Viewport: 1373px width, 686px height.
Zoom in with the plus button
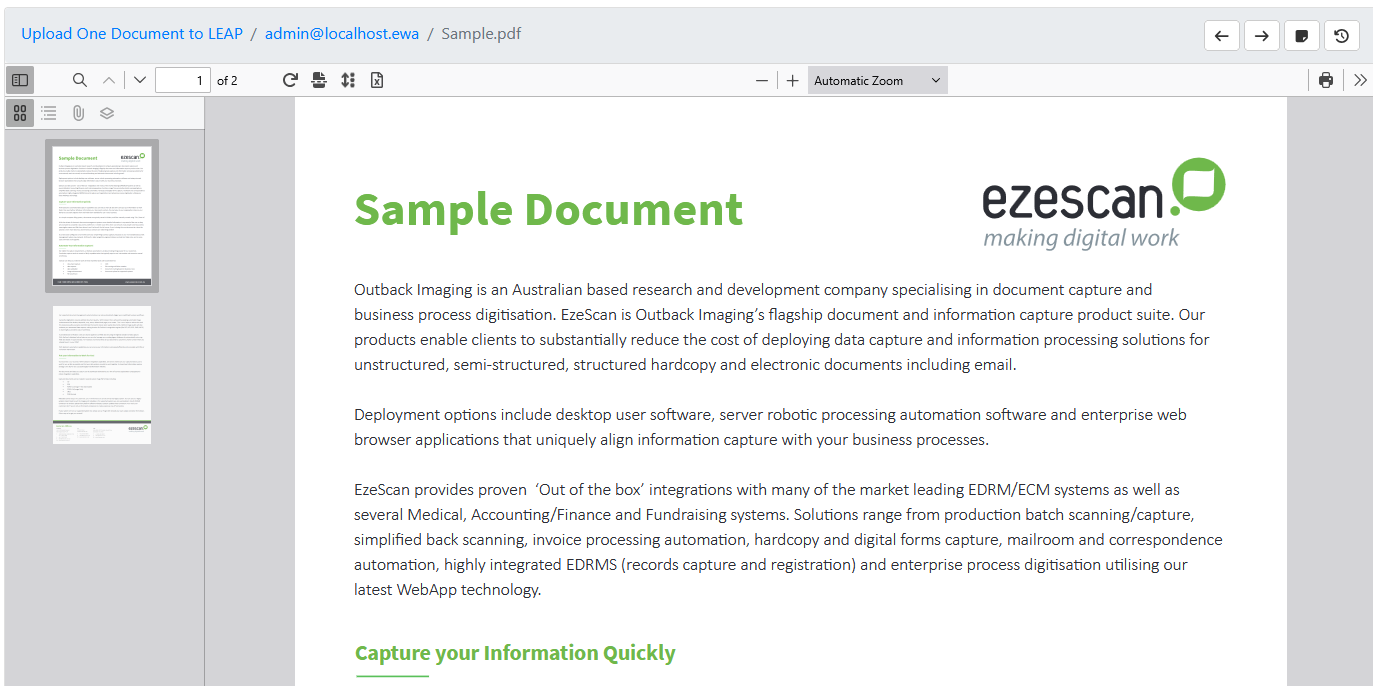tap(793, 81)
